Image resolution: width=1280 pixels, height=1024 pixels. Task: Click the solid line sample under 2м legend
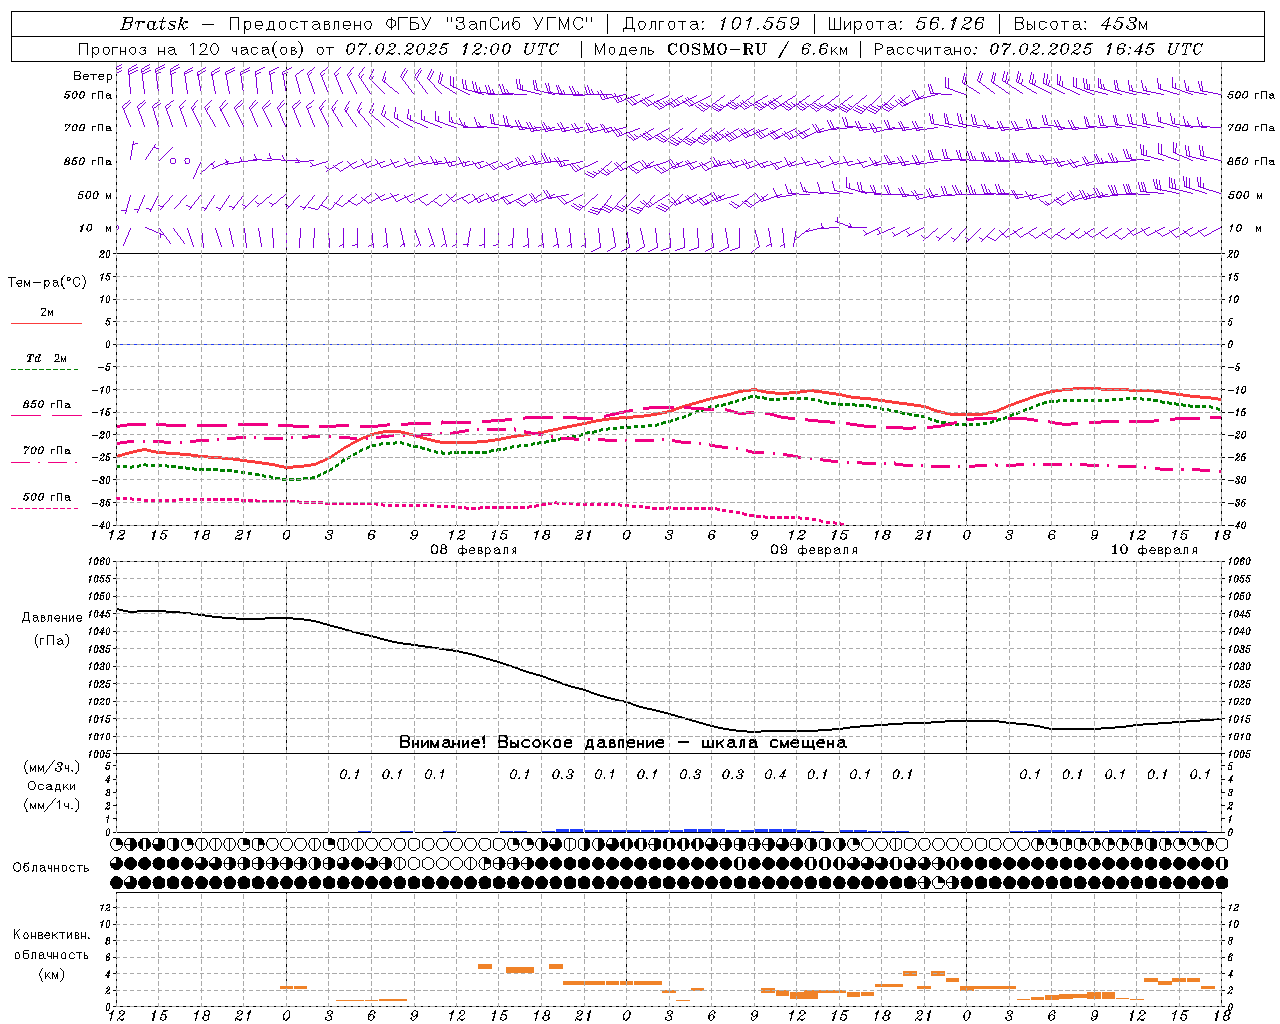(x=46, y=323)
